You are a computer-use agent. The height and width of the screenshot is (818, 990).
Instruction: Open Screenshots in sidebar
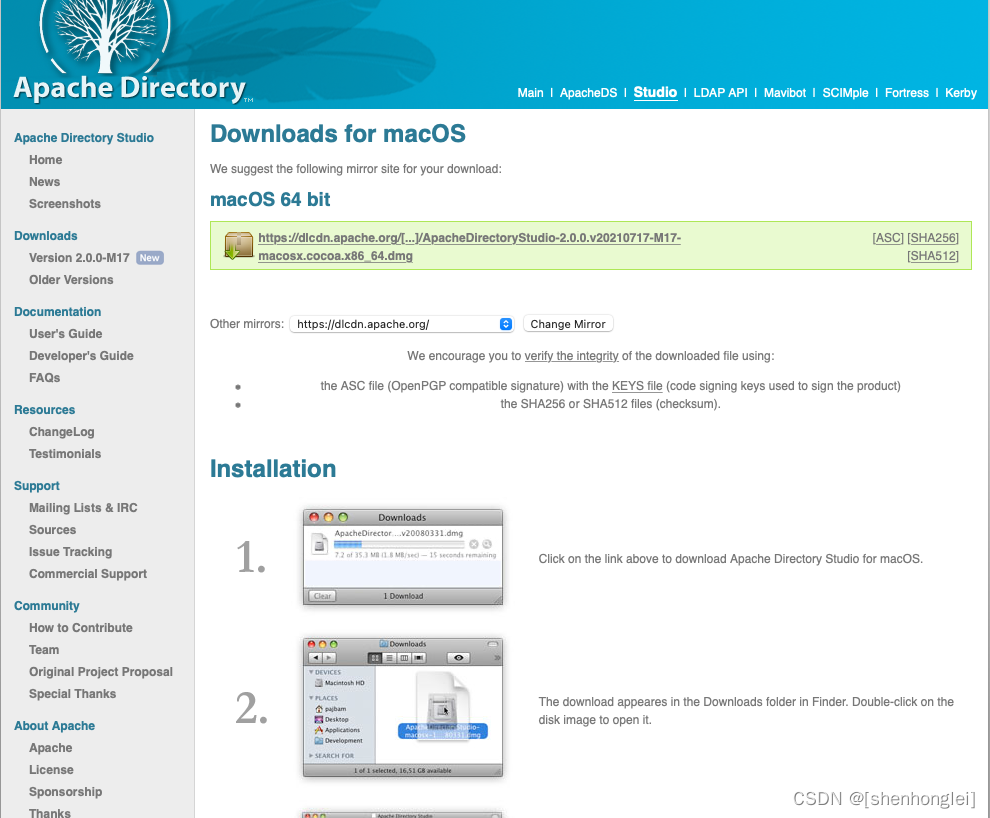(64, 204)
